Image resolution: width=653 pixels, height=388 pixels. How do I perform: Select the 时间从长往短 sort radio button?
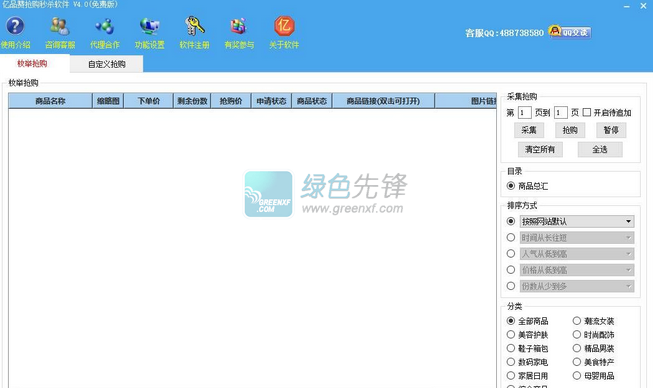[511, 237]
